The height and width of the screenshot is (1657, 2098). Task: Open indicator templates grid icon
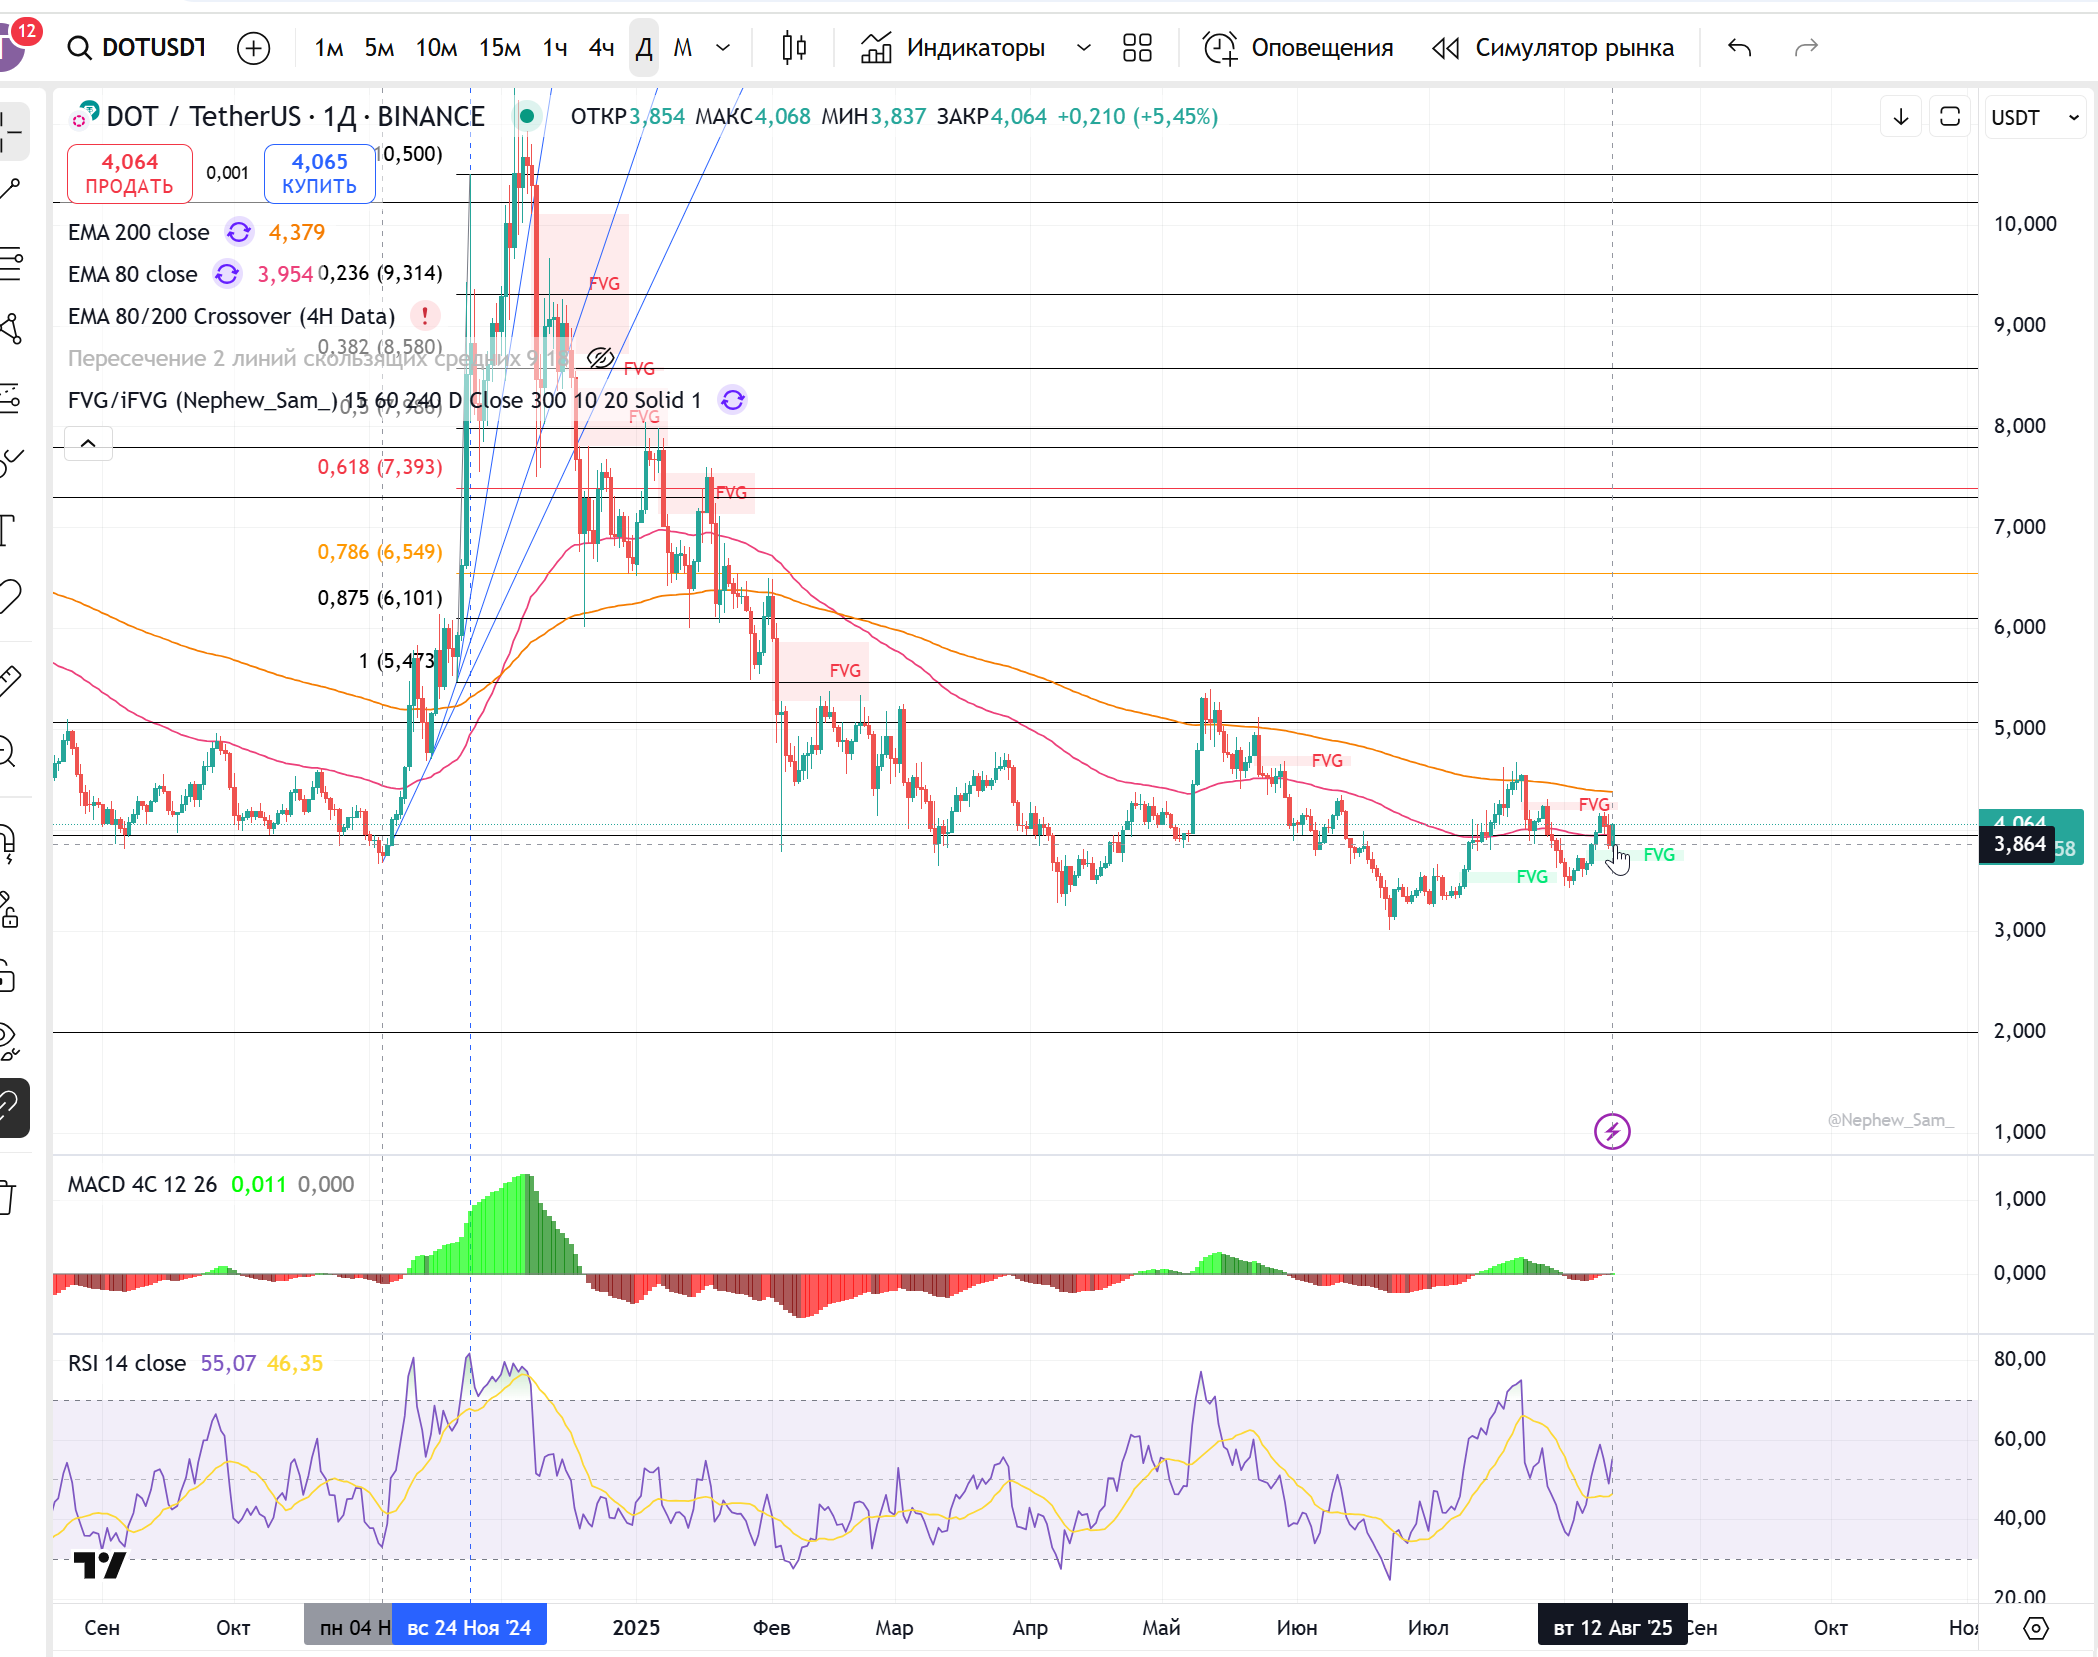tap(1137, 47)
